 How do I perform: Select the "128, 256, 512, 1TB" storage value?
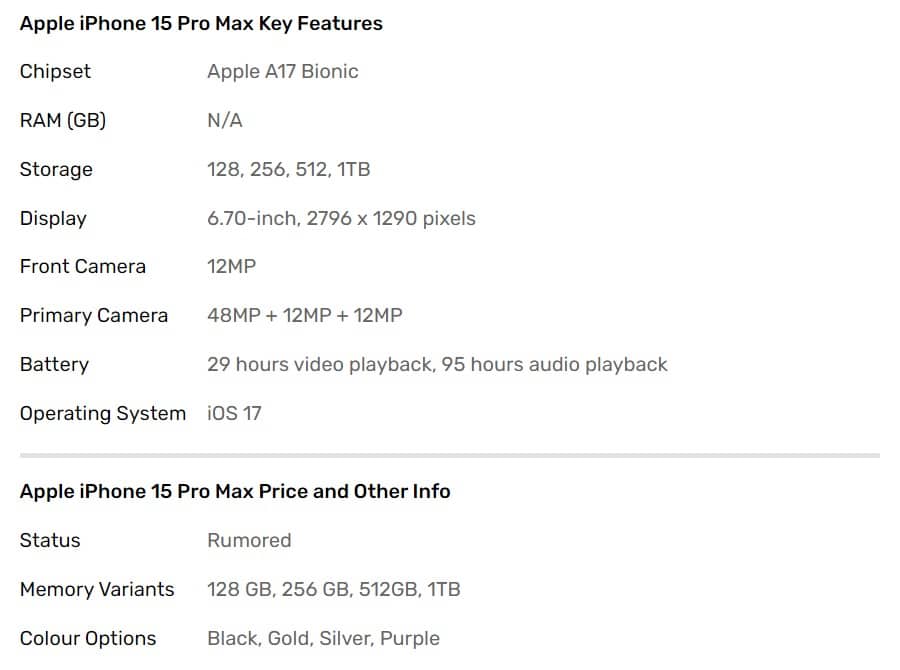[288, 169]
